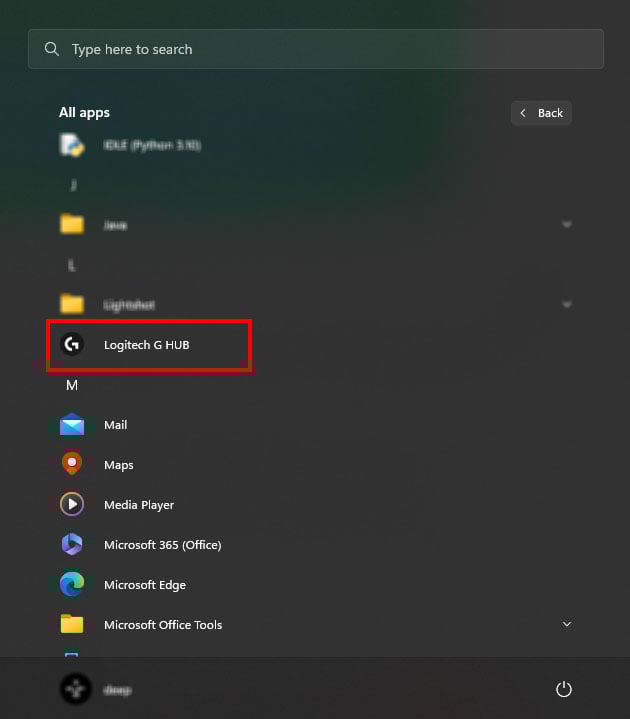Open the Microsoft 365 (Office) icon
Screen dimensions: 630x719
pyautogui.click(x=72, y=544)
